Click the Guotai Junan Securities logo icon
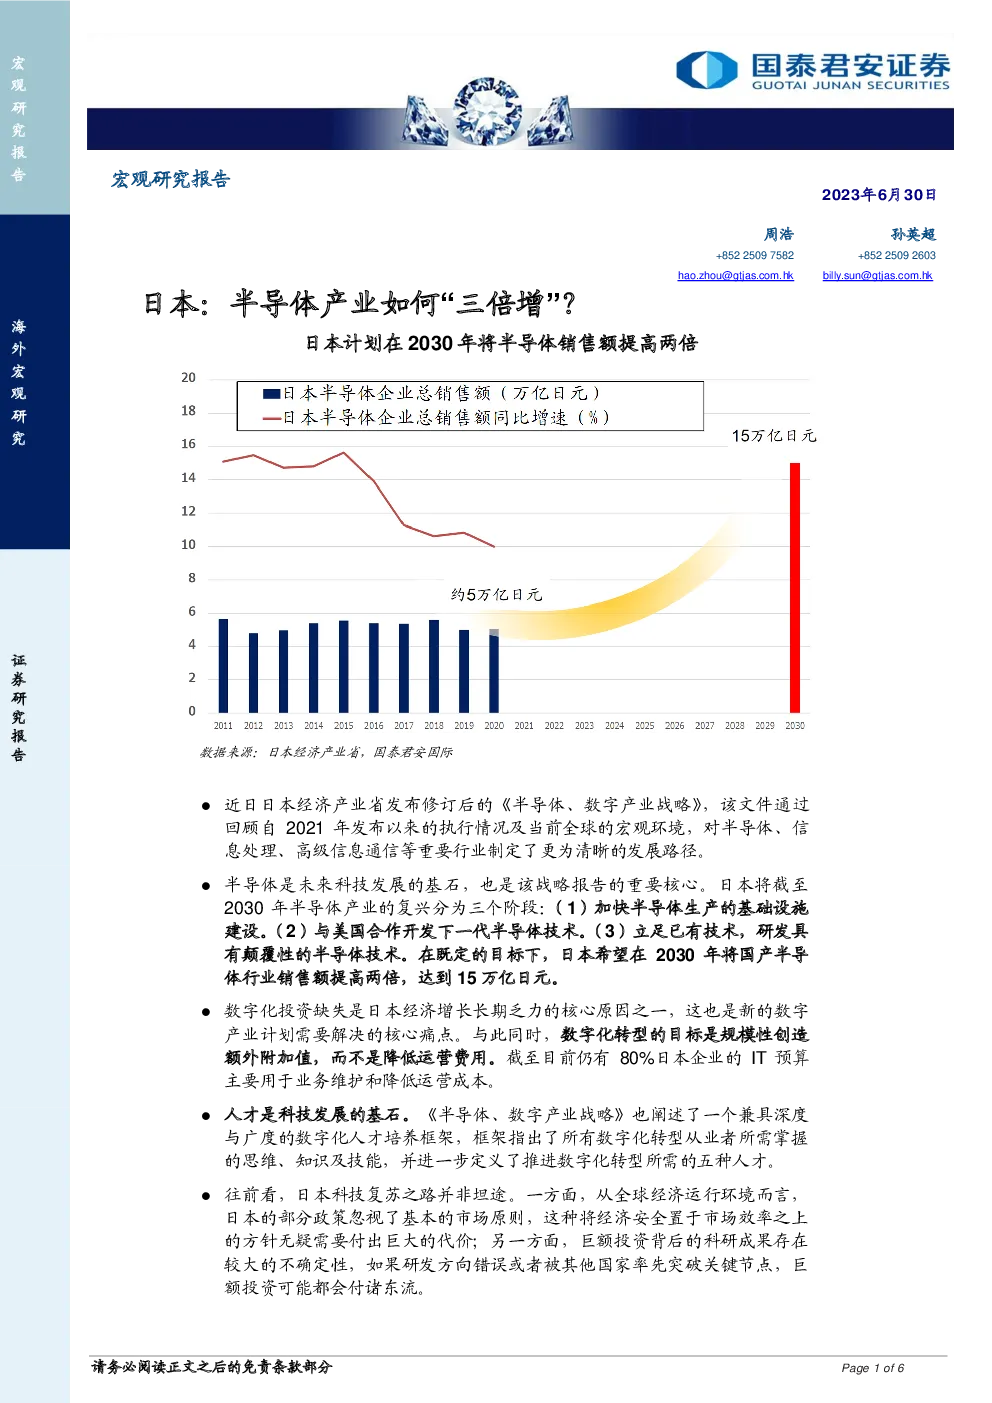This screenshot has width=992, height=1403. (707, 70)
